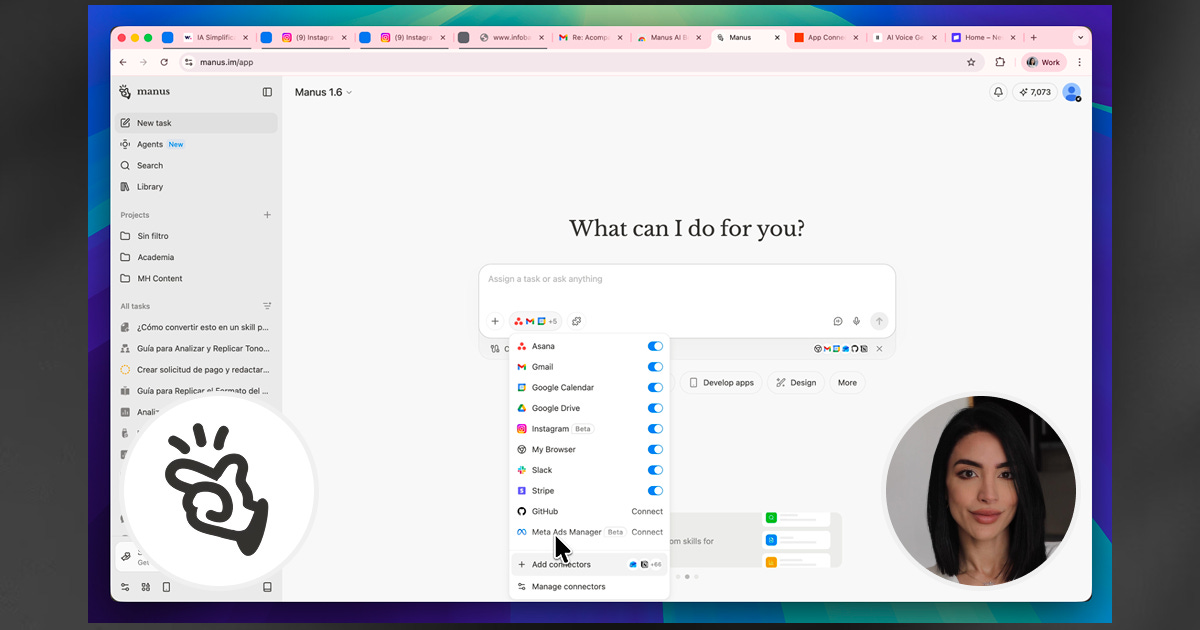
Task: Click the Meta Ads Manager icon
Action: [522, 532]
